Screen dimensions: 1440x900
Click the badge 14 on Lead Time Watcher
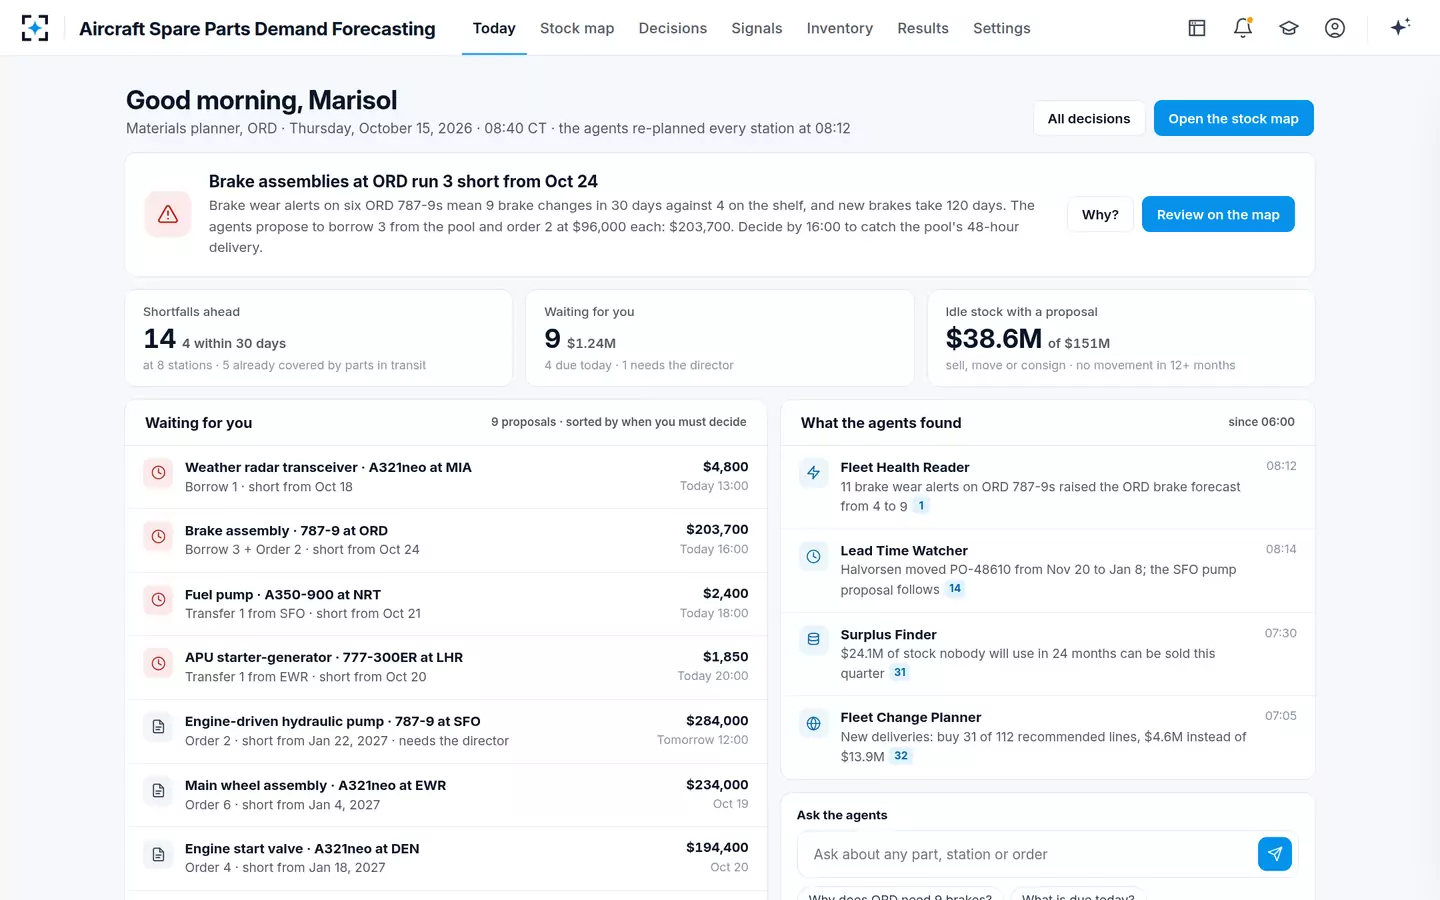955,589
